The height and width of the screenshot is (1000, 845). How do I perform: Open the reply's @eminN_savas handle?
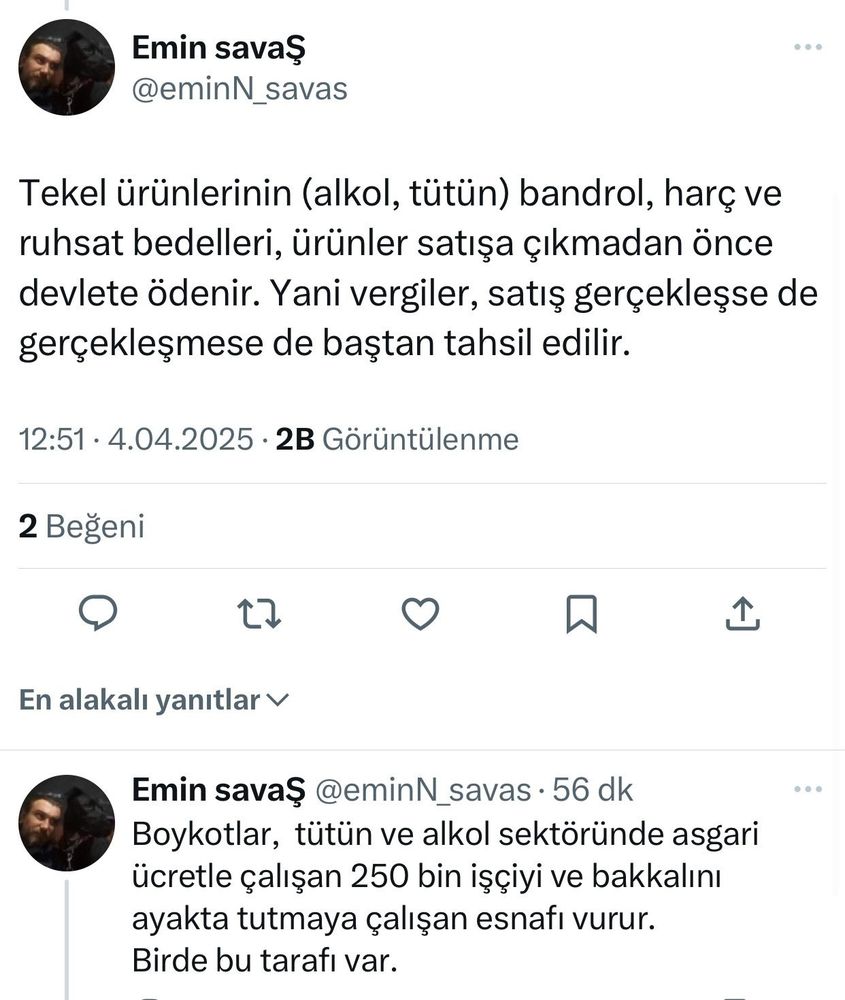pyautogui.click(x=422, y=790)
